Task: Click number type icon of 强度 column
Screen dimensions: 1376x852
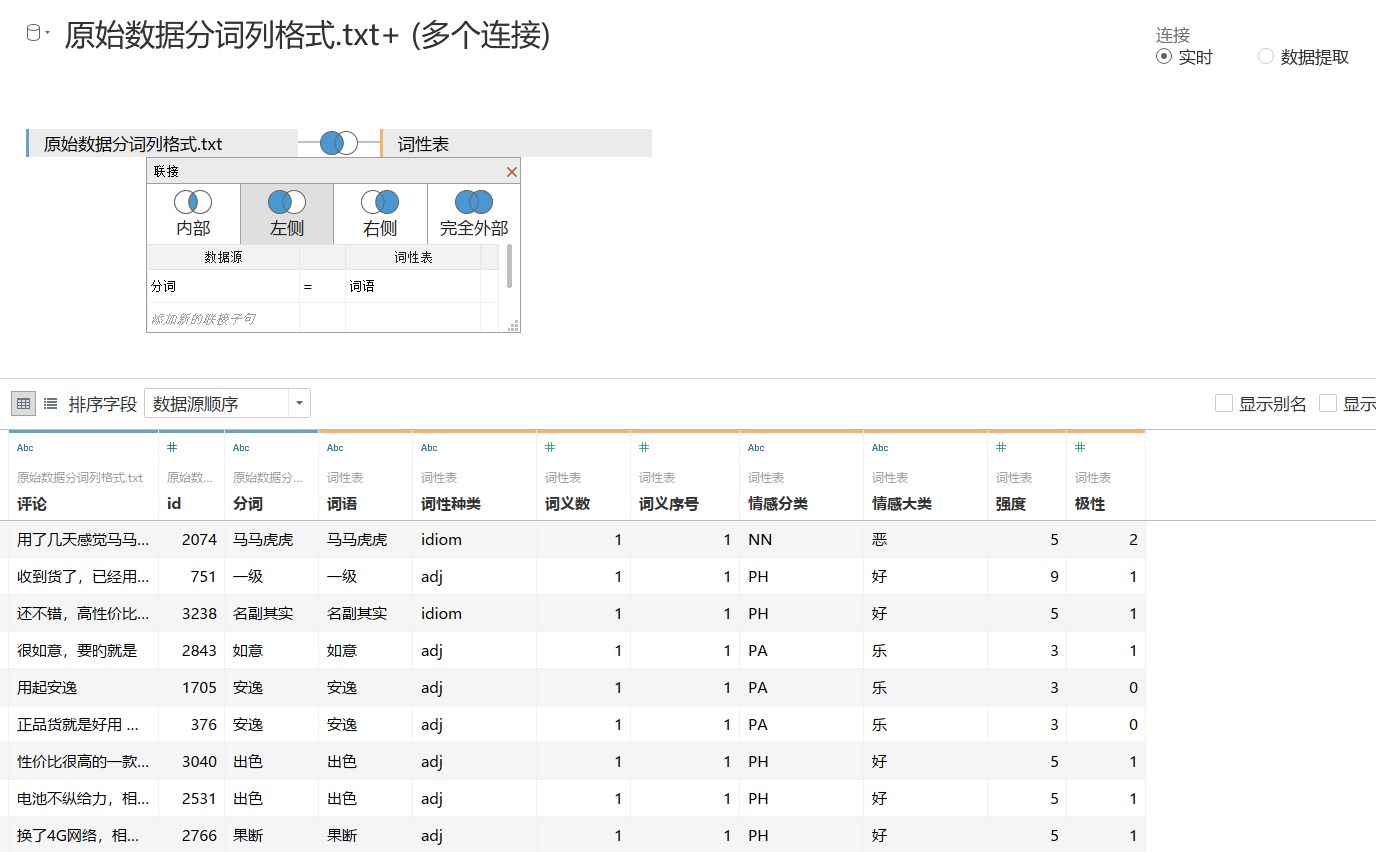Action: click(1001, 447)
